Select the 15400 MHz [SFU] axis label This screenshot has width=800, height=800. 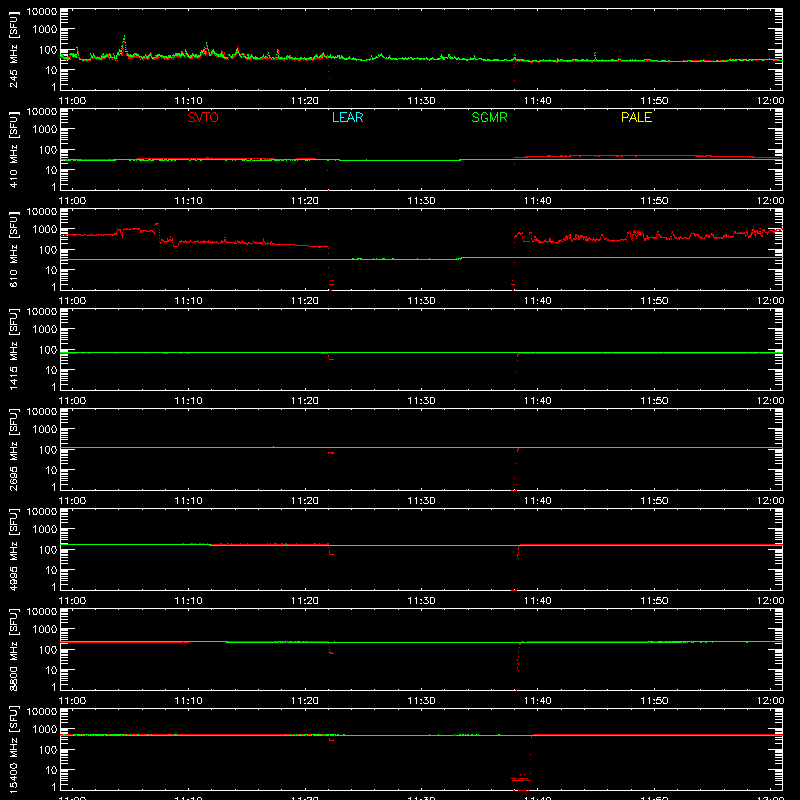(x=14, y=749)
